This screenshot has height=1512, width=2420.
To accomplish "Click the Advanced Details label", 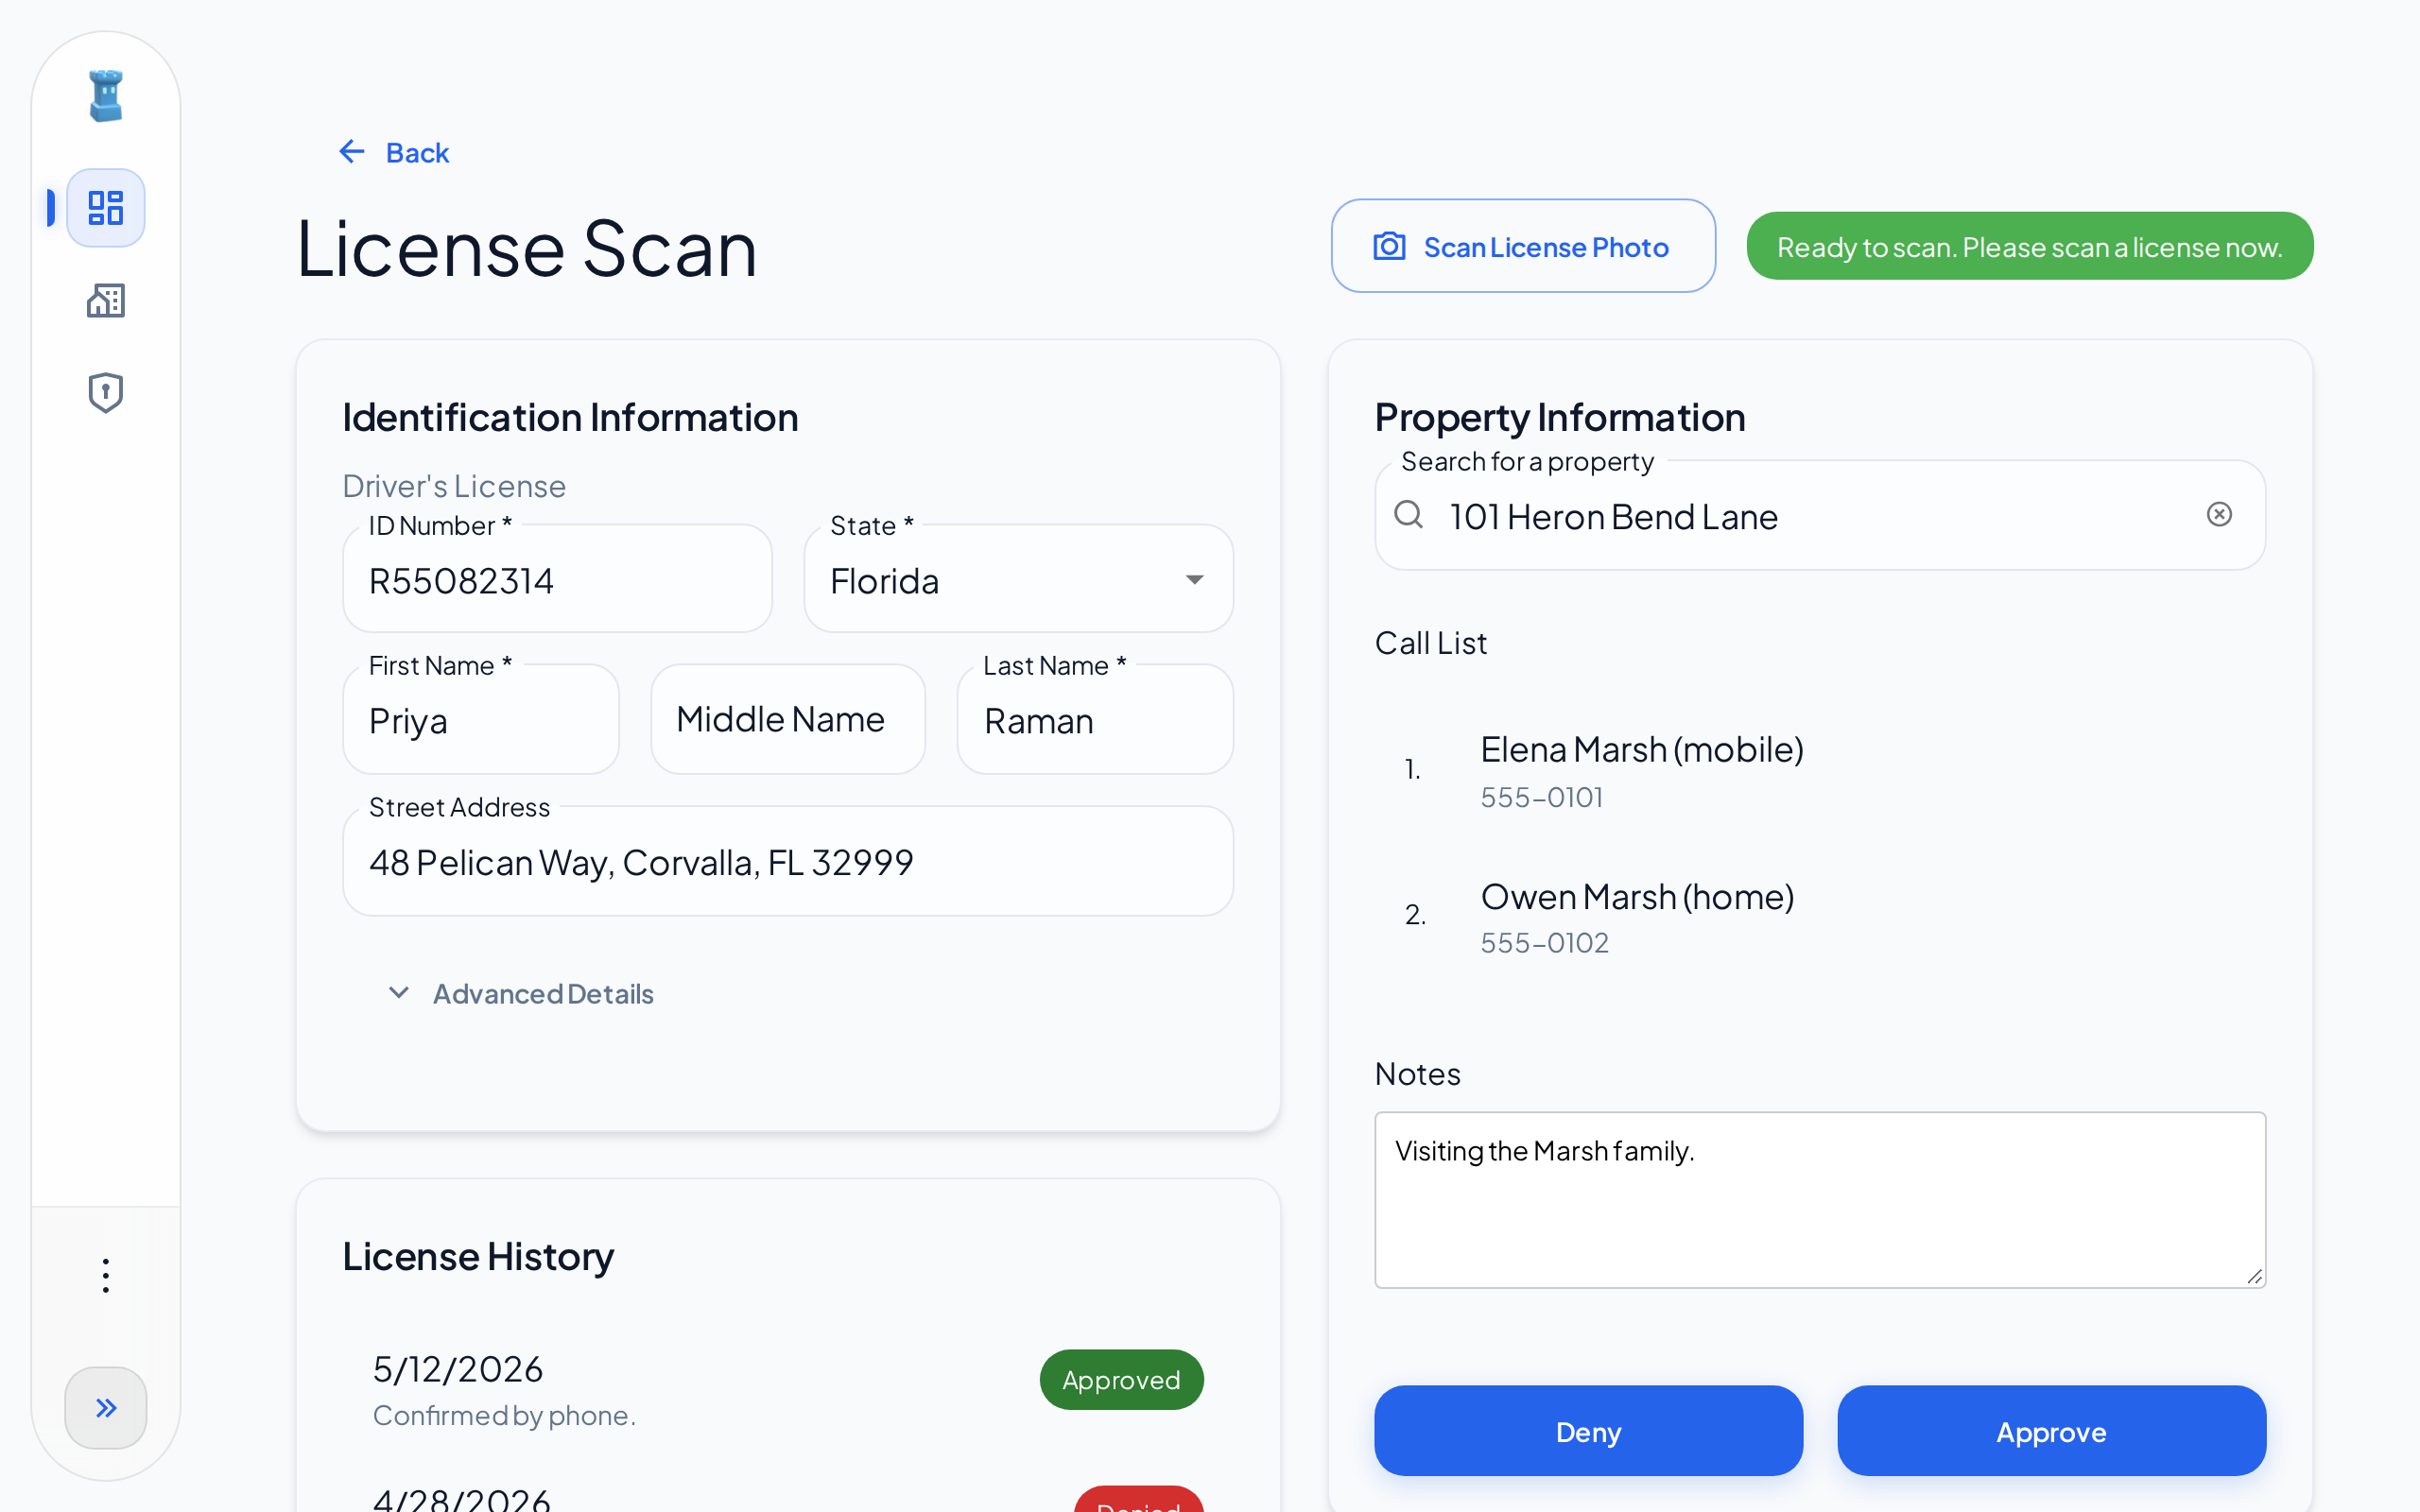I will (543, 994).
